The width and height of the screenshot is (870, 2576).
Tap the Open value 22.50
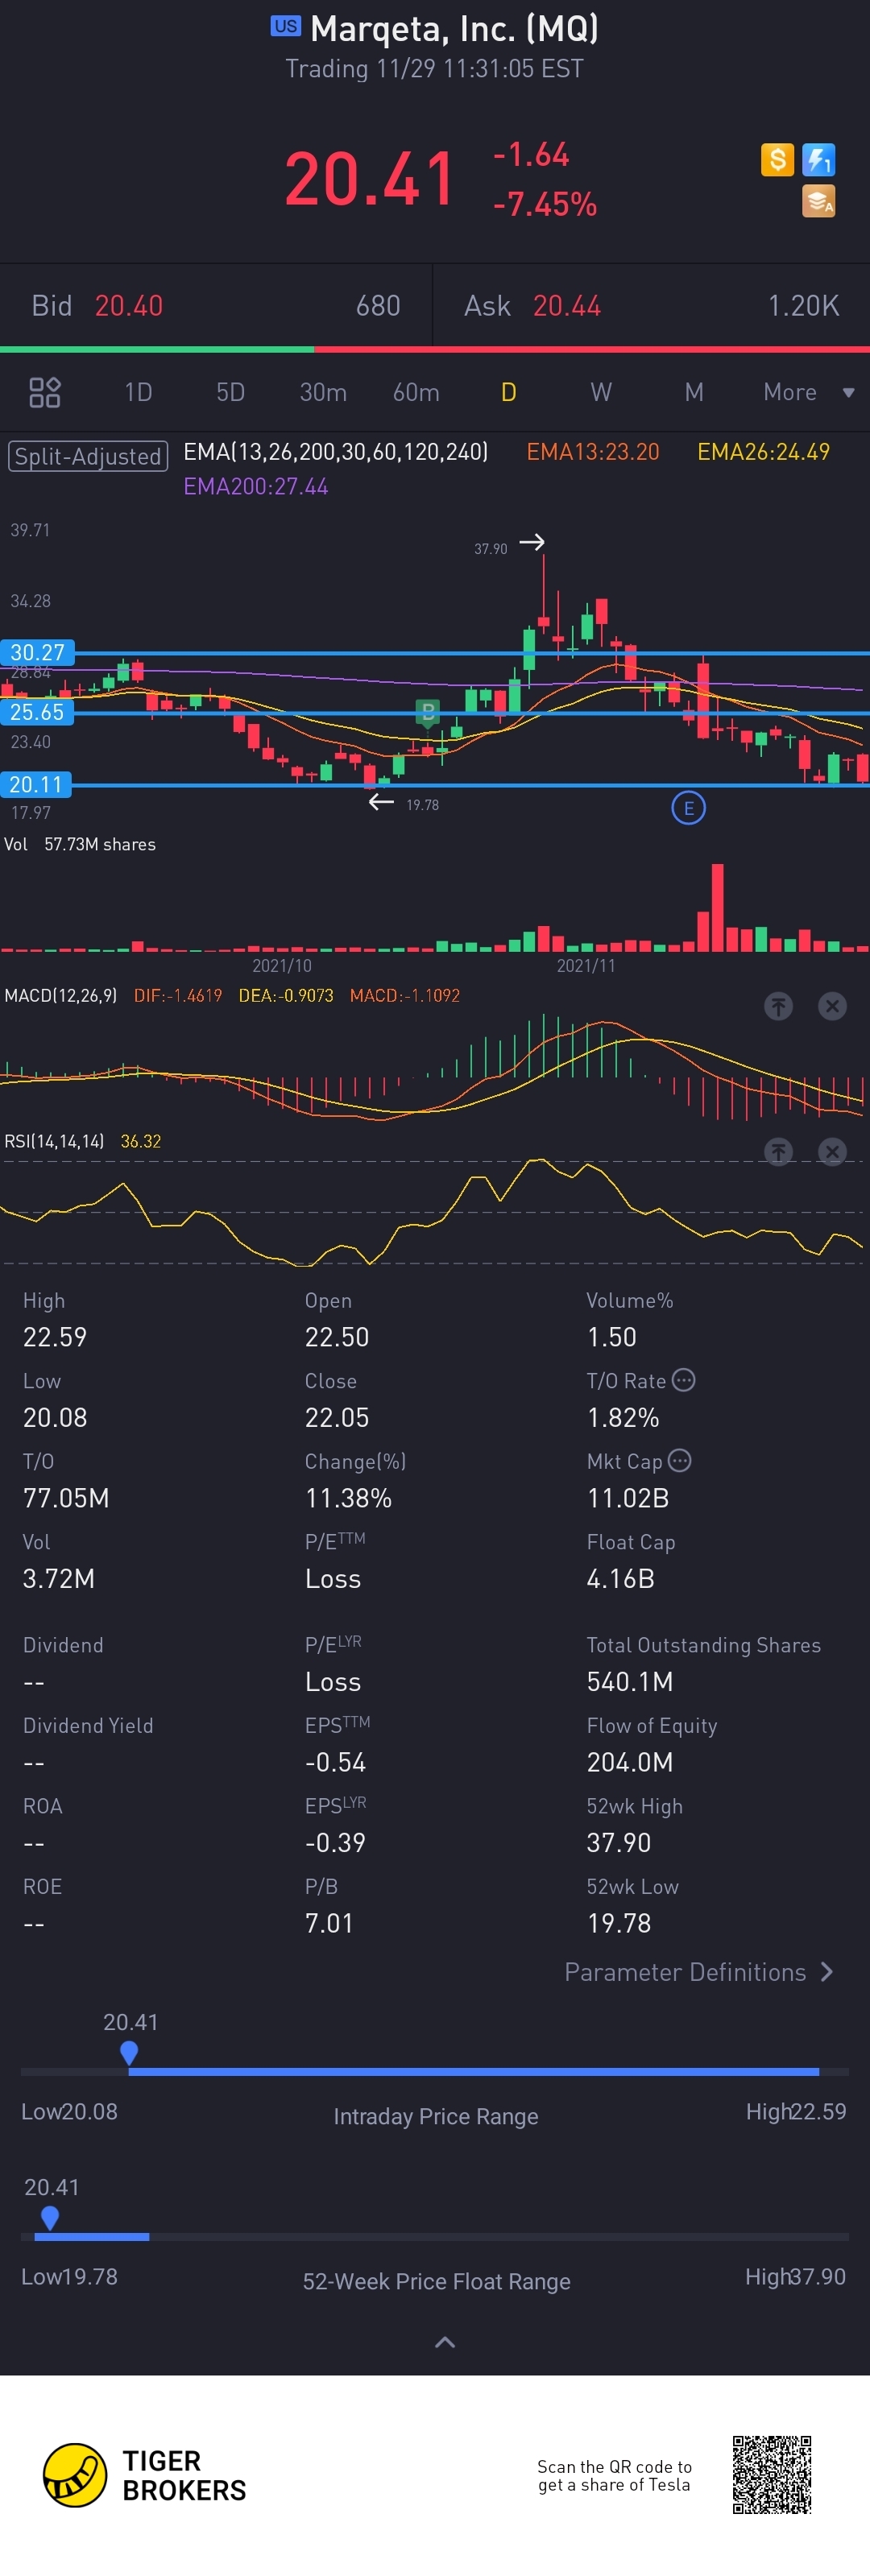[337, 1337]
